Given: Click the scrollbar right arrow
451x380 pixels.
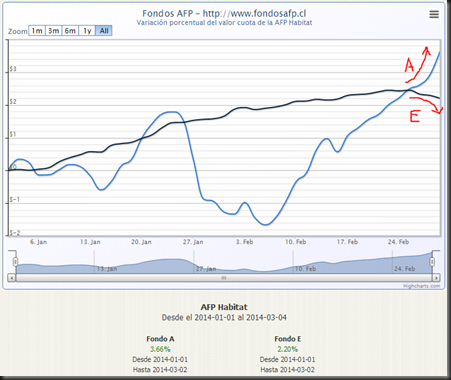Looking at the screenshot, I should pos(436,277).
